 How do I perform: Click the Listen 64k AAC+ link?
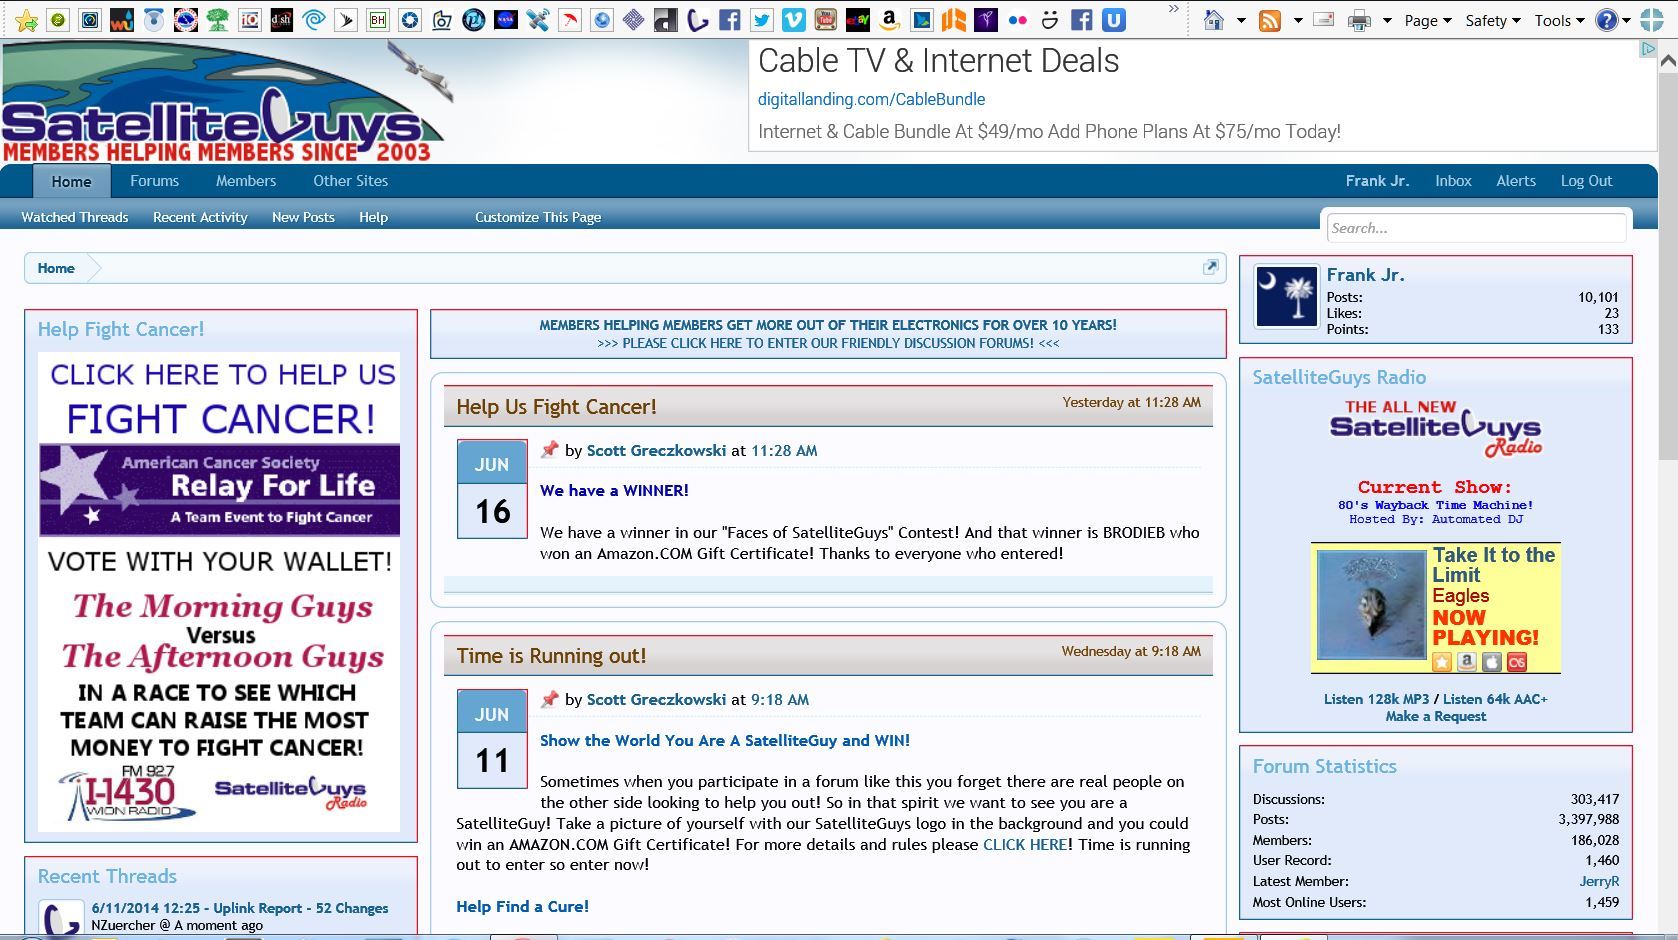1495,699
